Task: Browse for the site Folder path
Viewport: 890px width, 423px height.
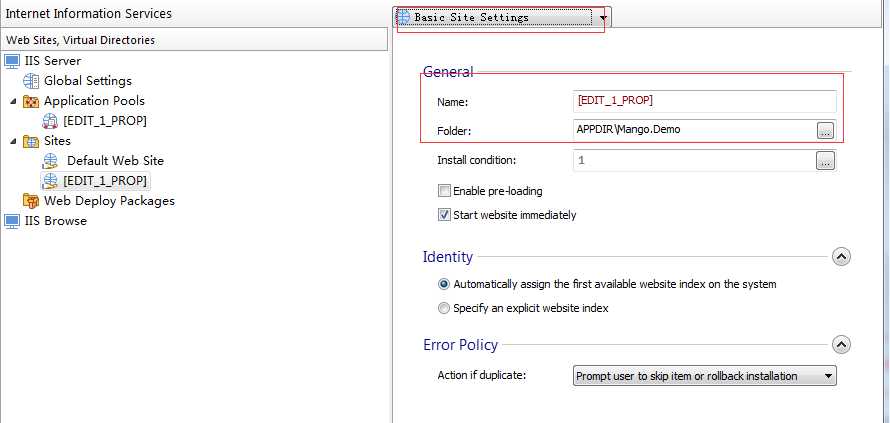Action: click(x=825, y=131)
